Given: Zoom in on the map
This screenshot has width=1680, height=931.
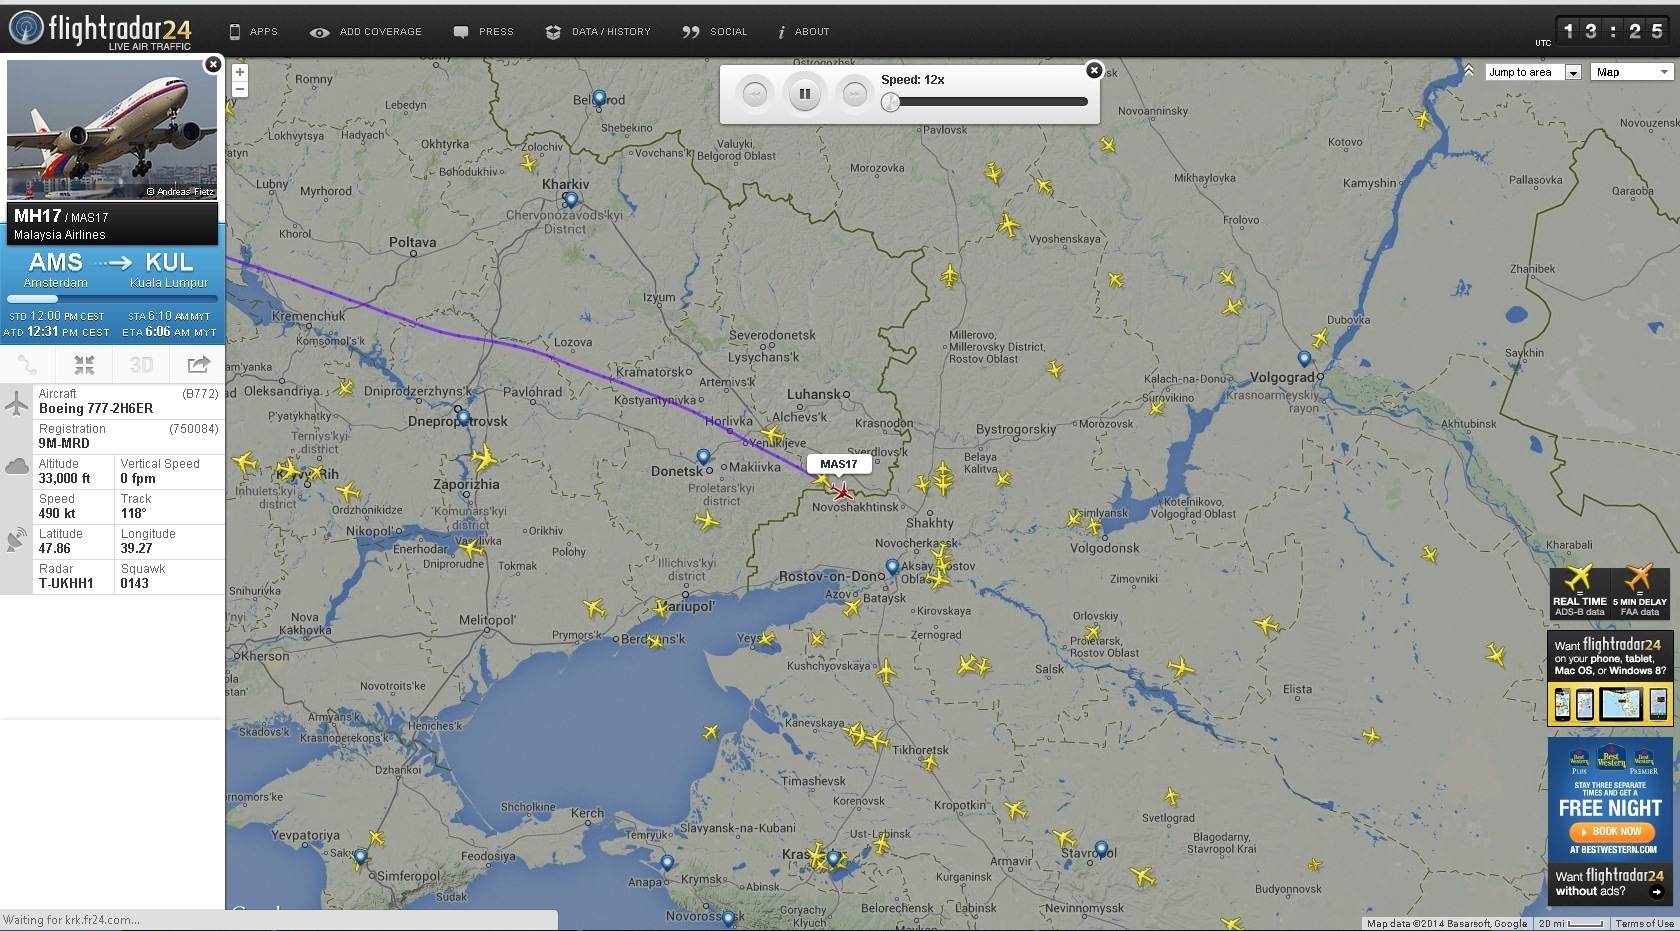Looking at the screenshot, I should click(x=239, y=72).
